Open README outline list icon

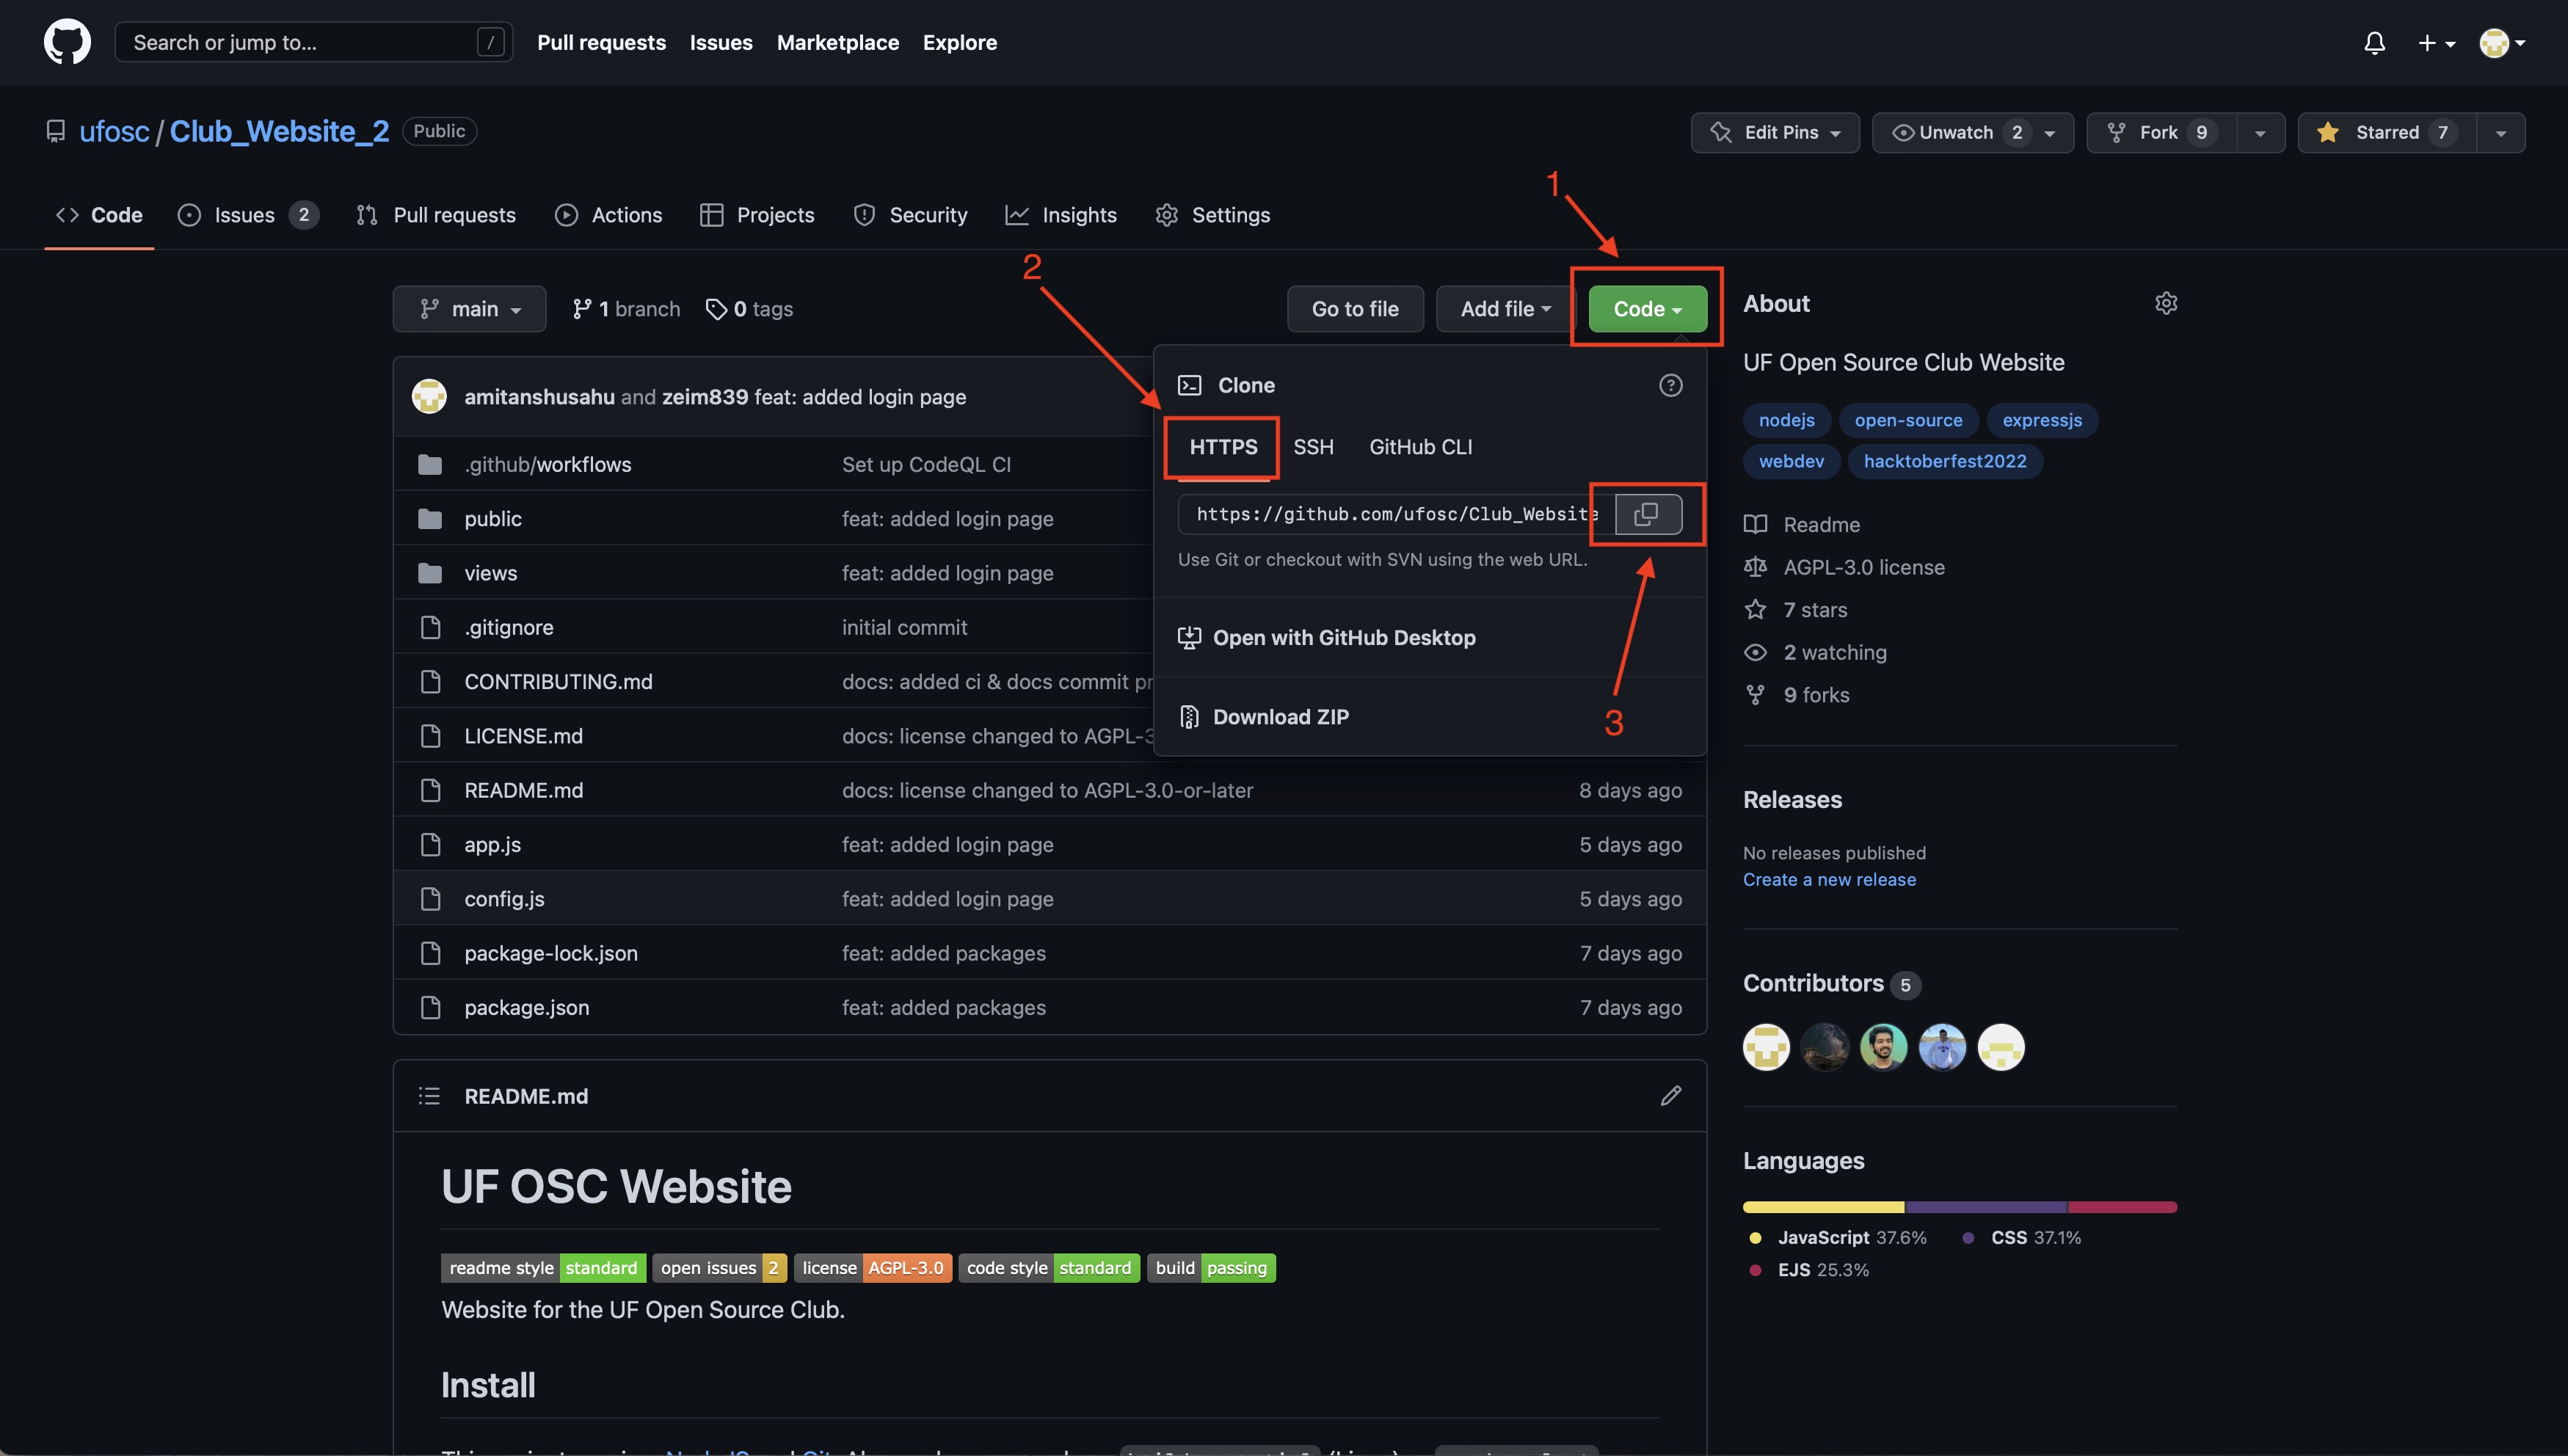429,1096
